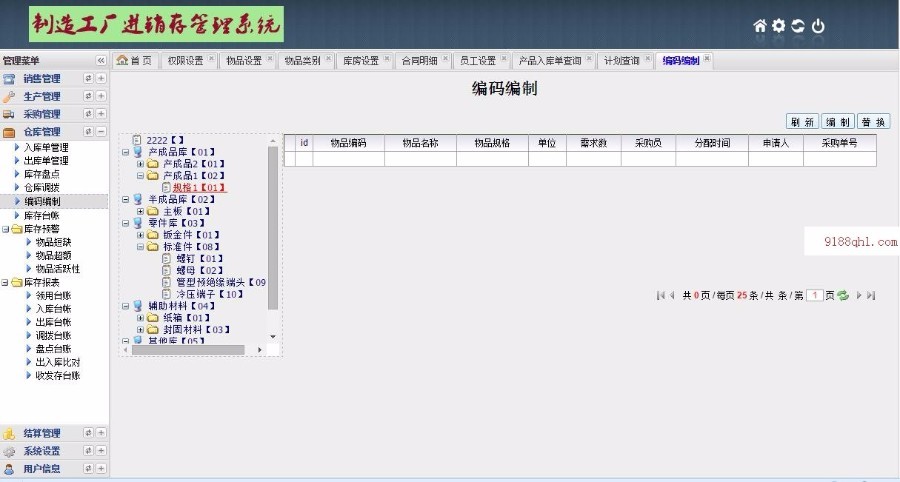Click the refresh icon beside 仓库管理

pos(88,131)
